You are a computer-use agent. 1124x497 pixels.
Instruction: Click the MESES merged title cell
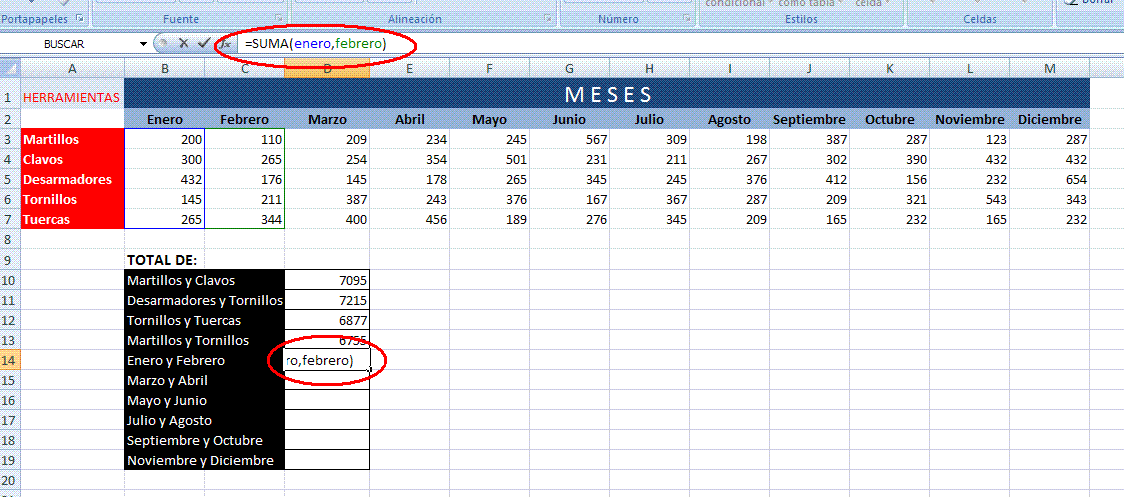point(607,96)
